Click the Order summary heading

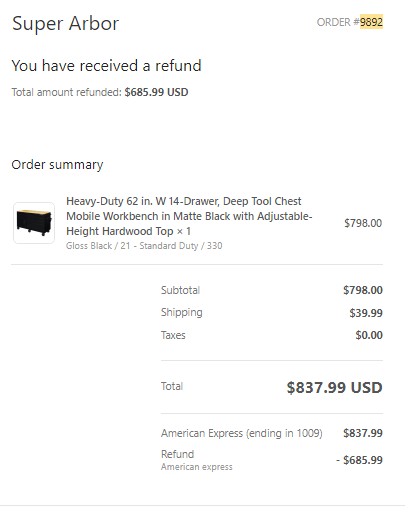(x=57, y=165)
